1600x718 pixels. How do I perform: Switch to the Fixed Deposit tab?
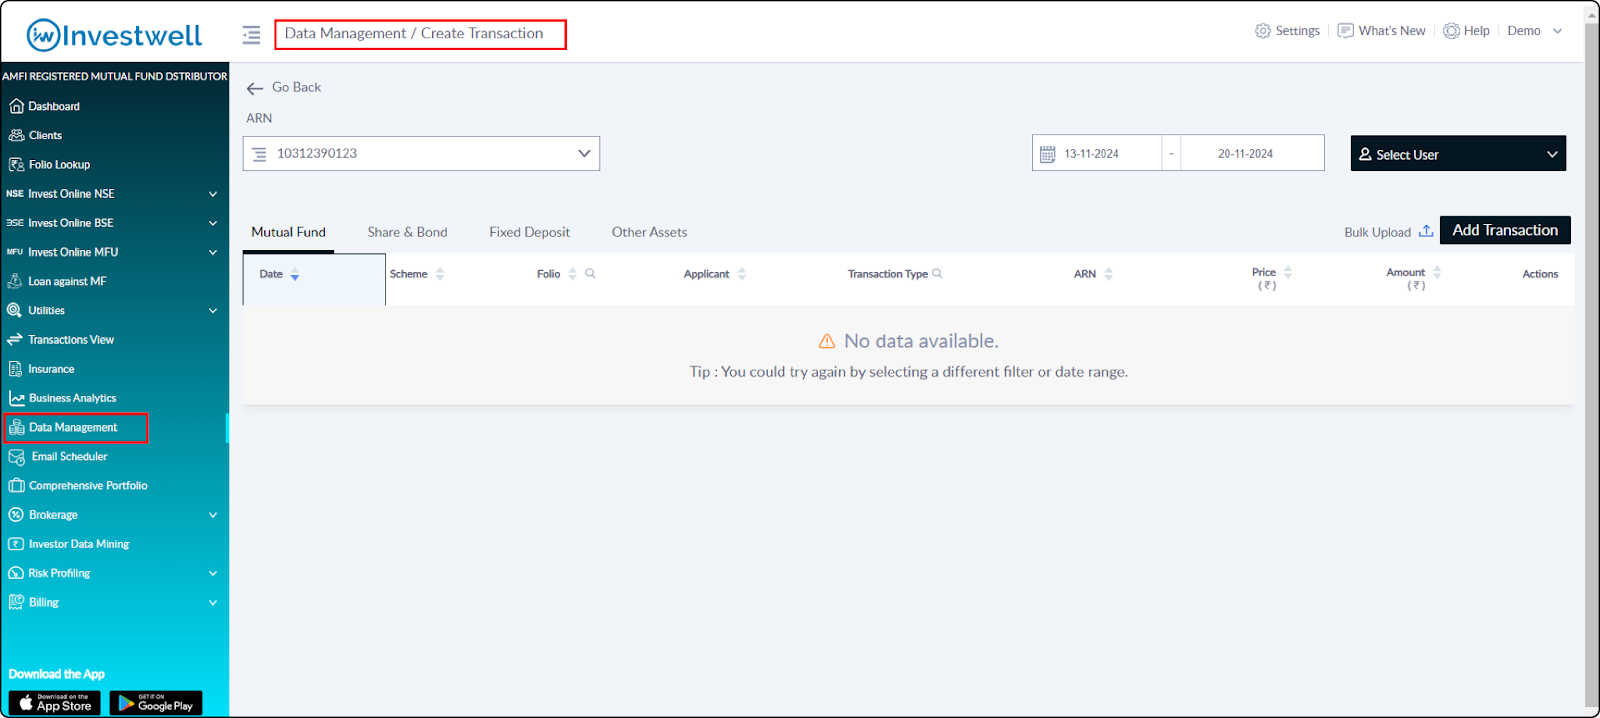(x=529, y=232)
